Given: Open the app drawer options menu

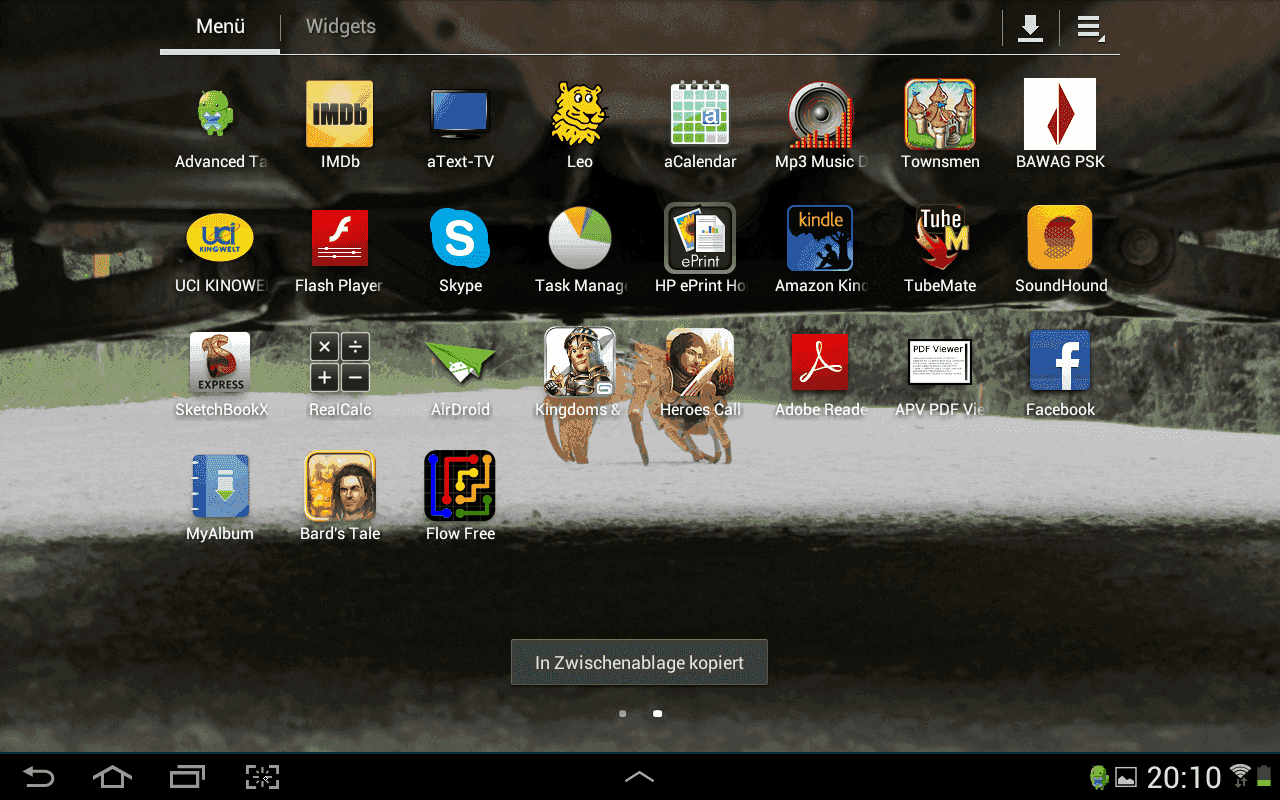Looking at the screenshot, I should (1089, 28).
